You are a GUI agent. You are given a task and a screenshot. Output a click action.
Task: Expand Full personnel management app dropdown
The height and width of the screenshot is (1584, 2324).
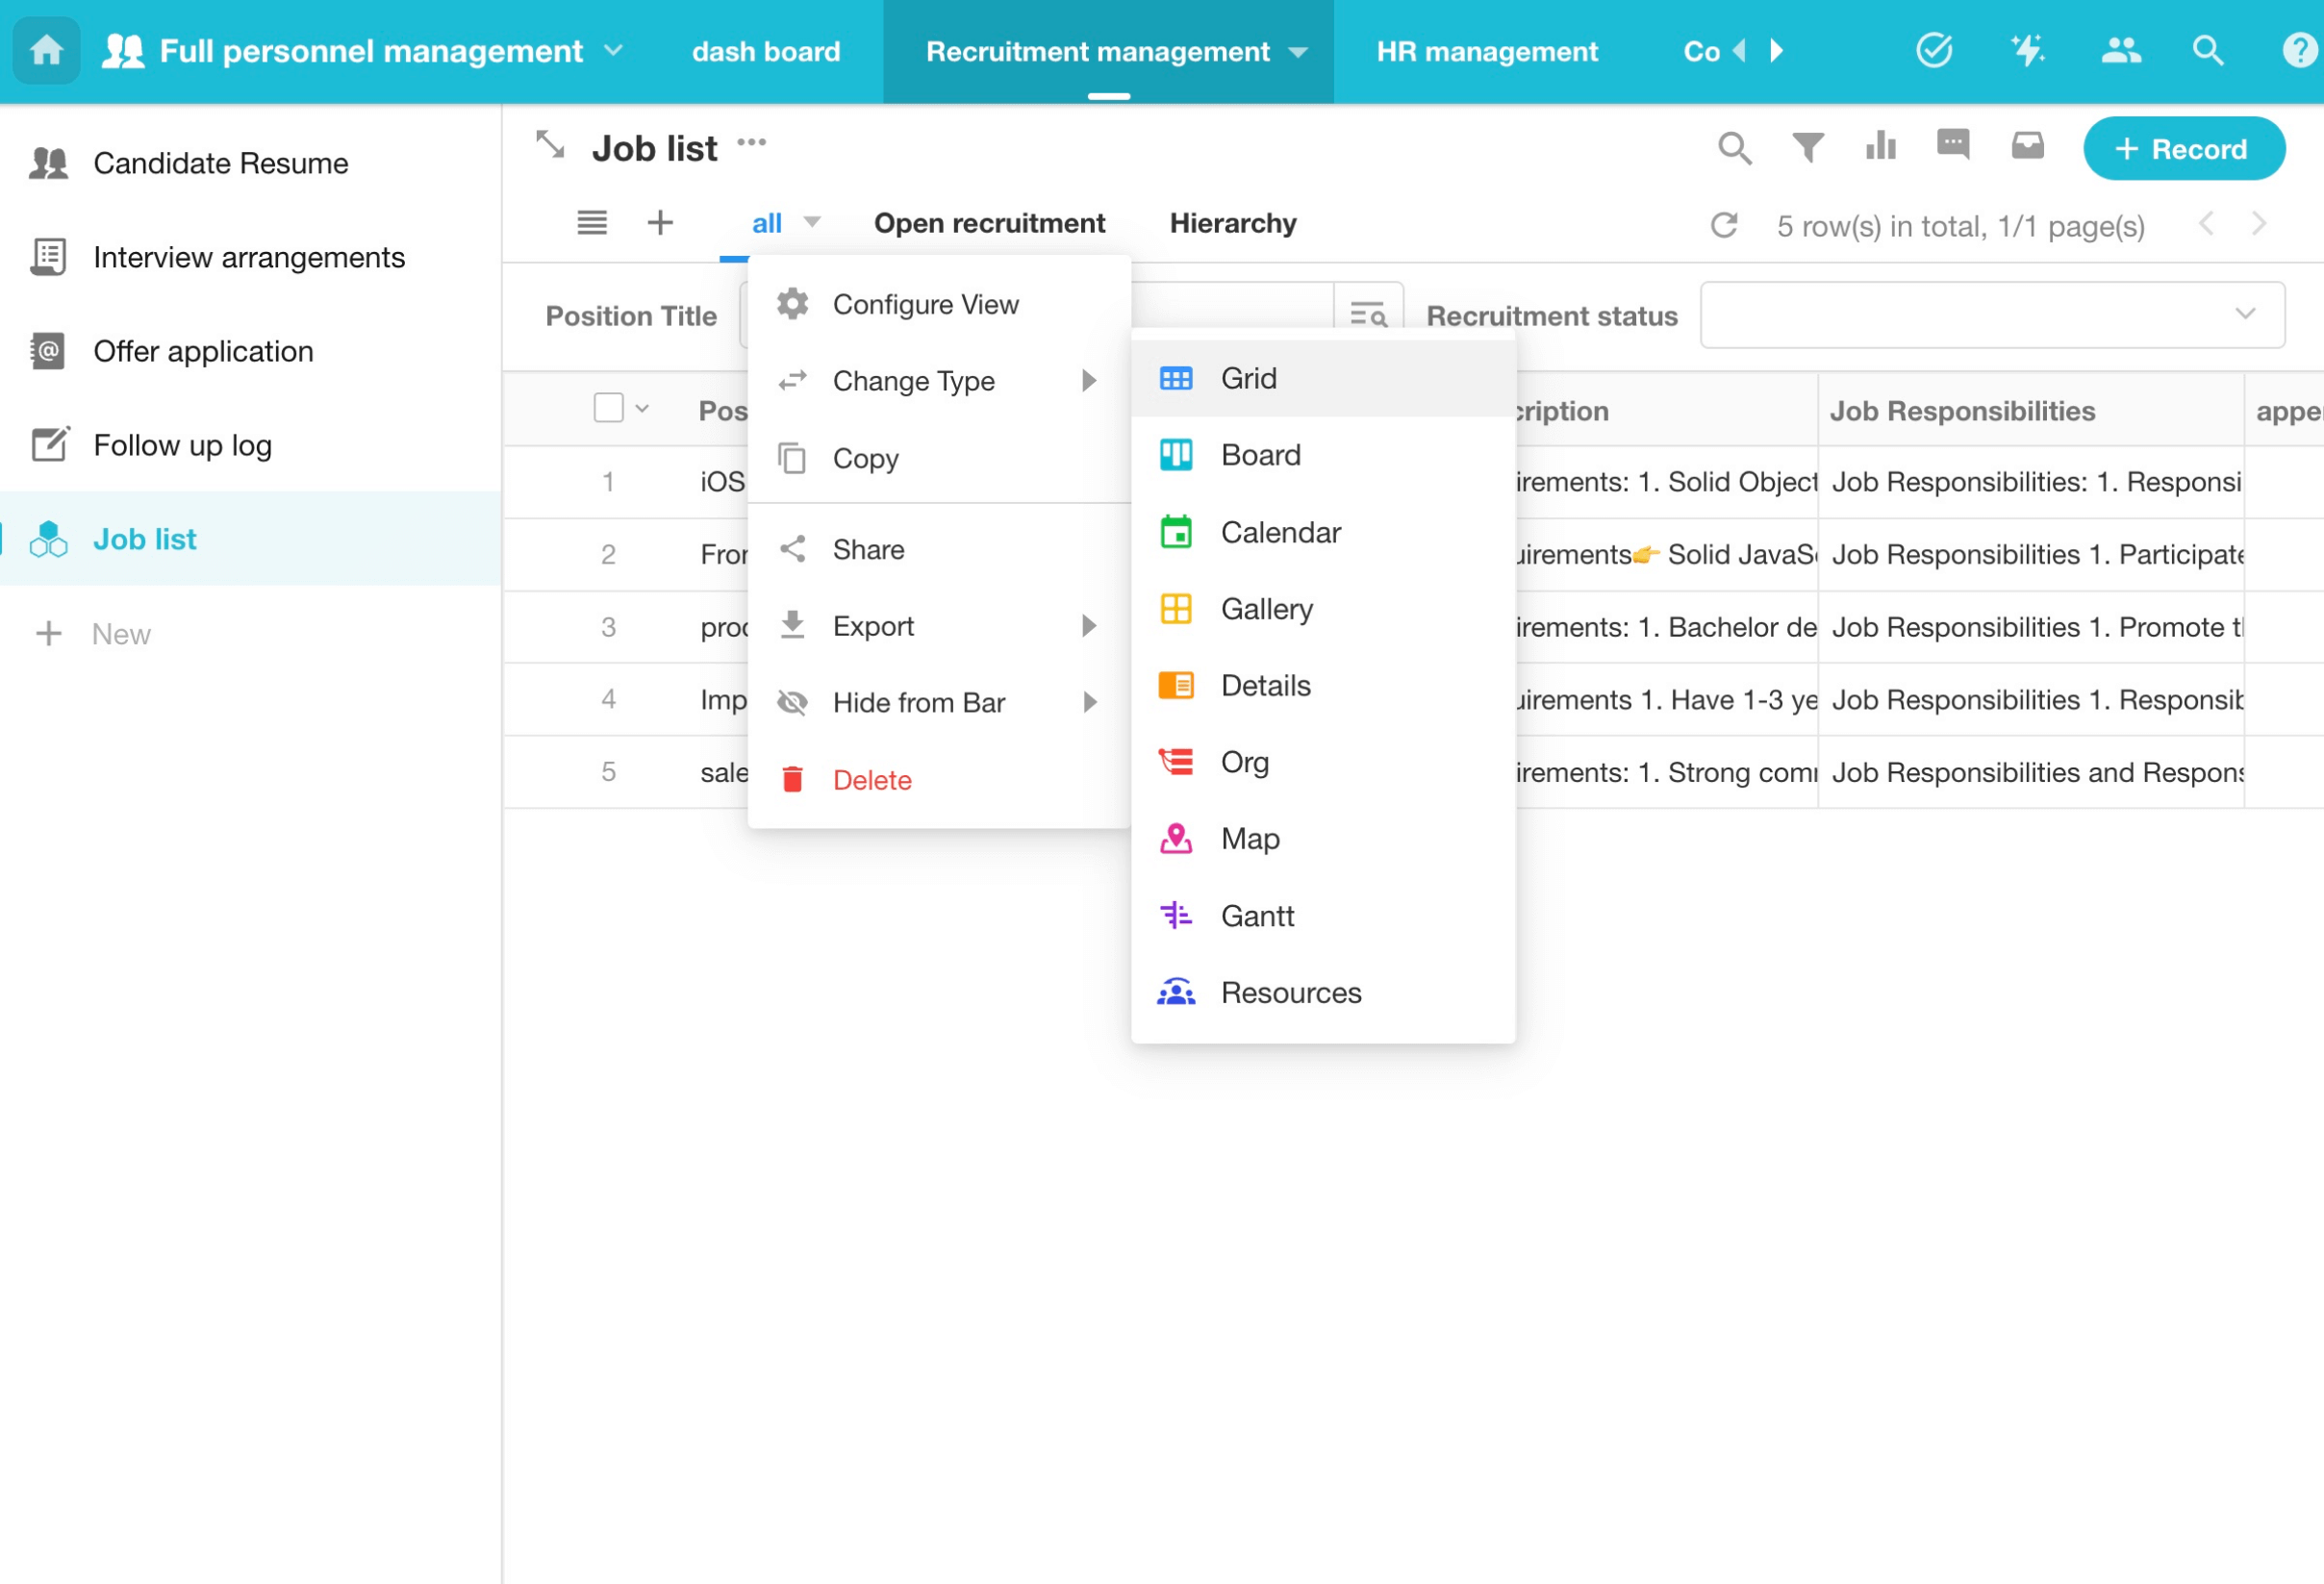[x=614, y=50]
